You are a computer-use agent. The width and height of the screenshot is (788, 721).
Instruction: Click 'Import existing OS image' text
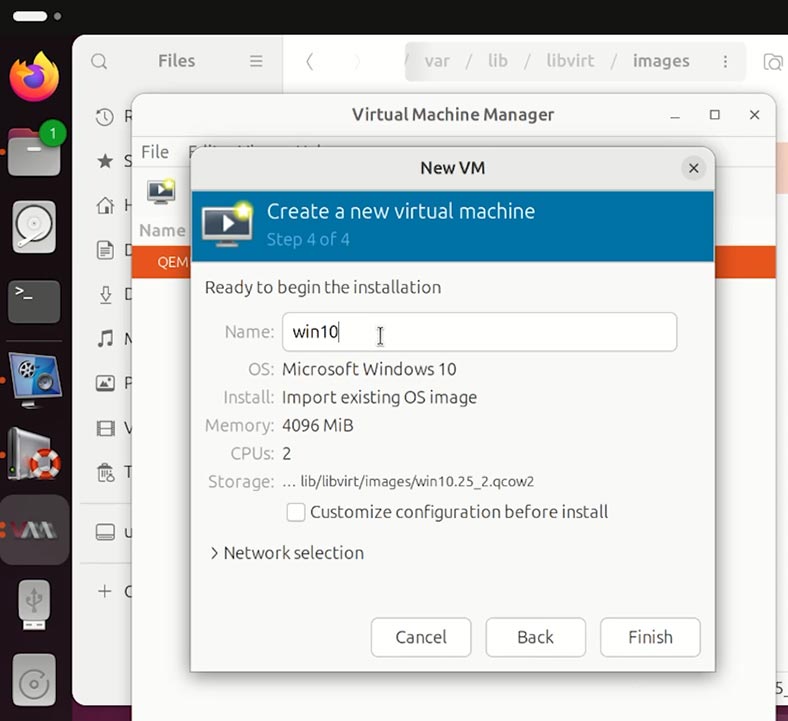point(379,397)
